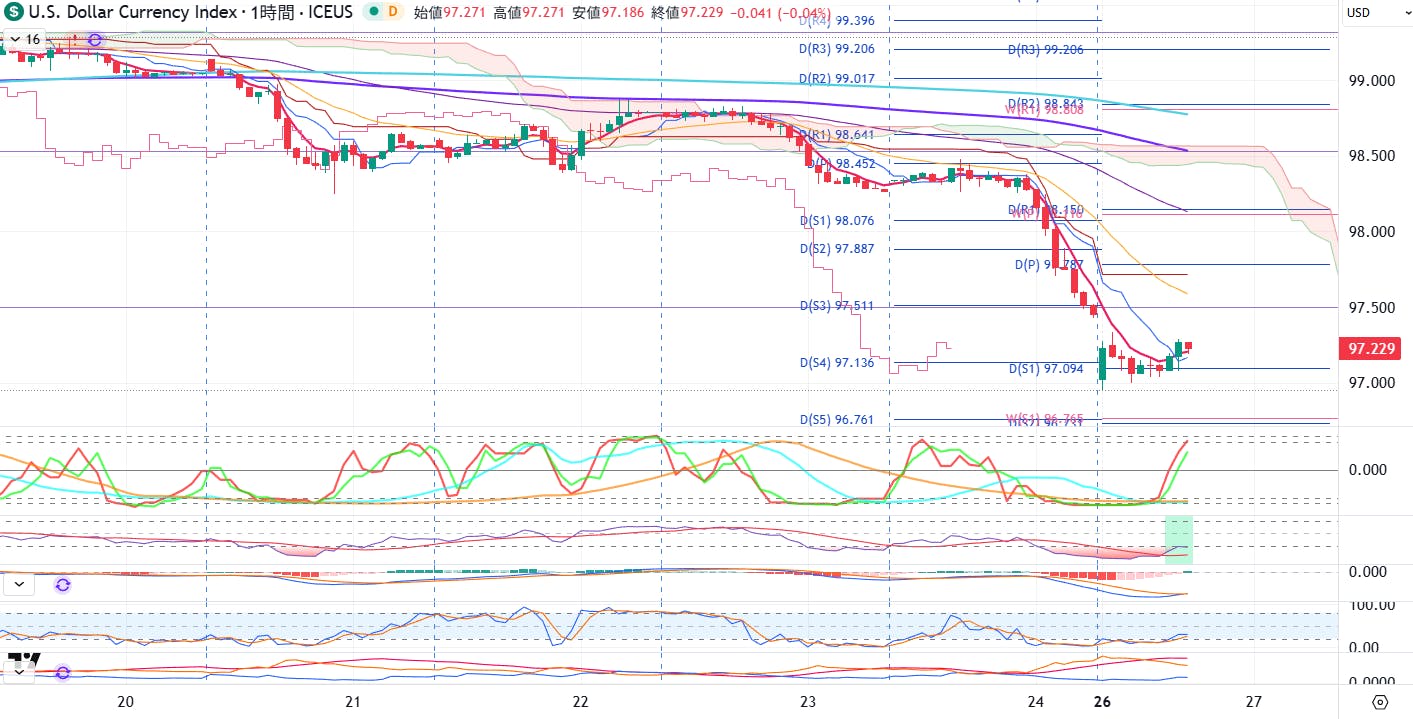Select the D(S2) 97.887 pivot label

[837, 249]
